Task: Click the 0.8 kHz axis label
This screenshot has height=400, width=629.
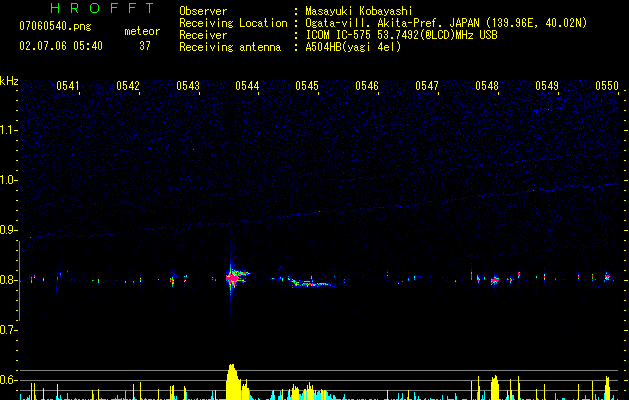Action: [8, 280]
